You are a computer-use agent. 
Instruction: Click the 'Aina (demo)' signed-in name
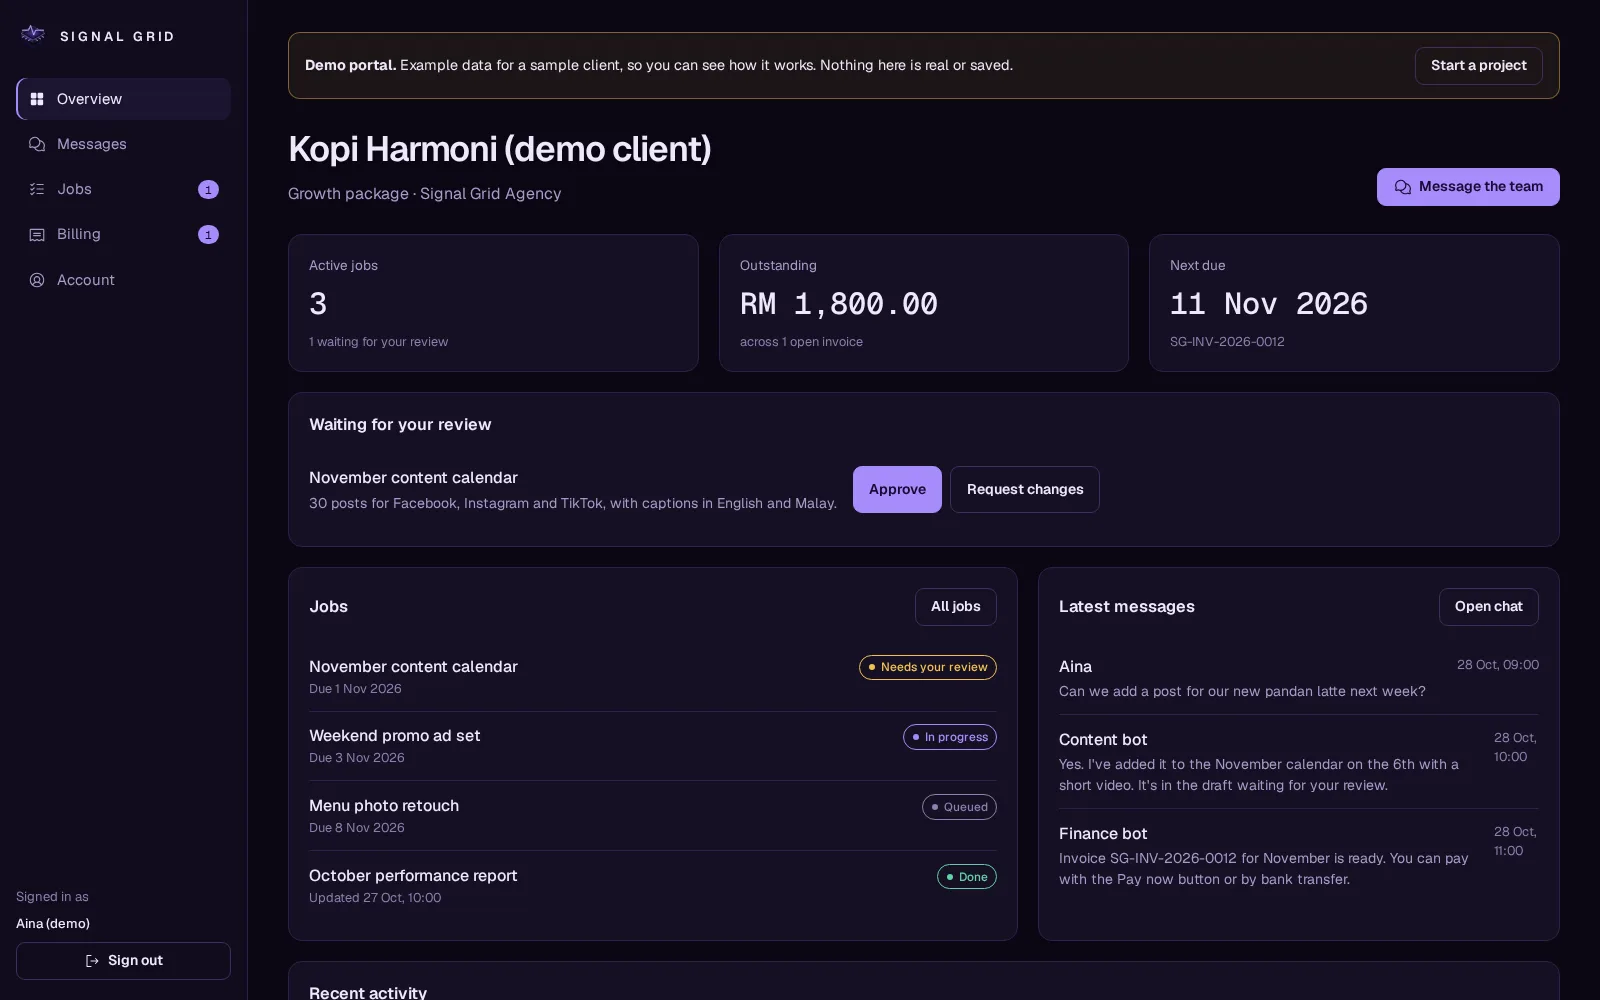(53, 924)
